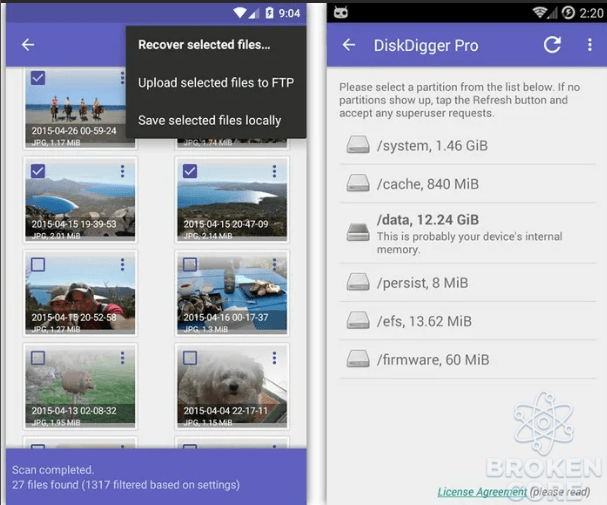The height and width of the screenshot is (505, 607).
Task: Open options menu for photo 2015-04-13 02-08-32
Action: point(122,358)
